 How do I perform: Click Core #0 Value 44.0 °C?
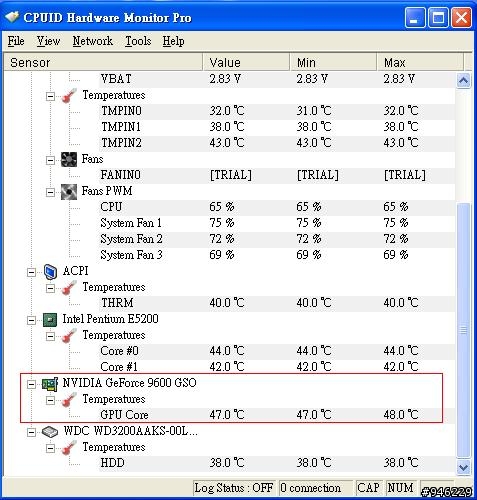pyautogui.click(x=227, y=351)
